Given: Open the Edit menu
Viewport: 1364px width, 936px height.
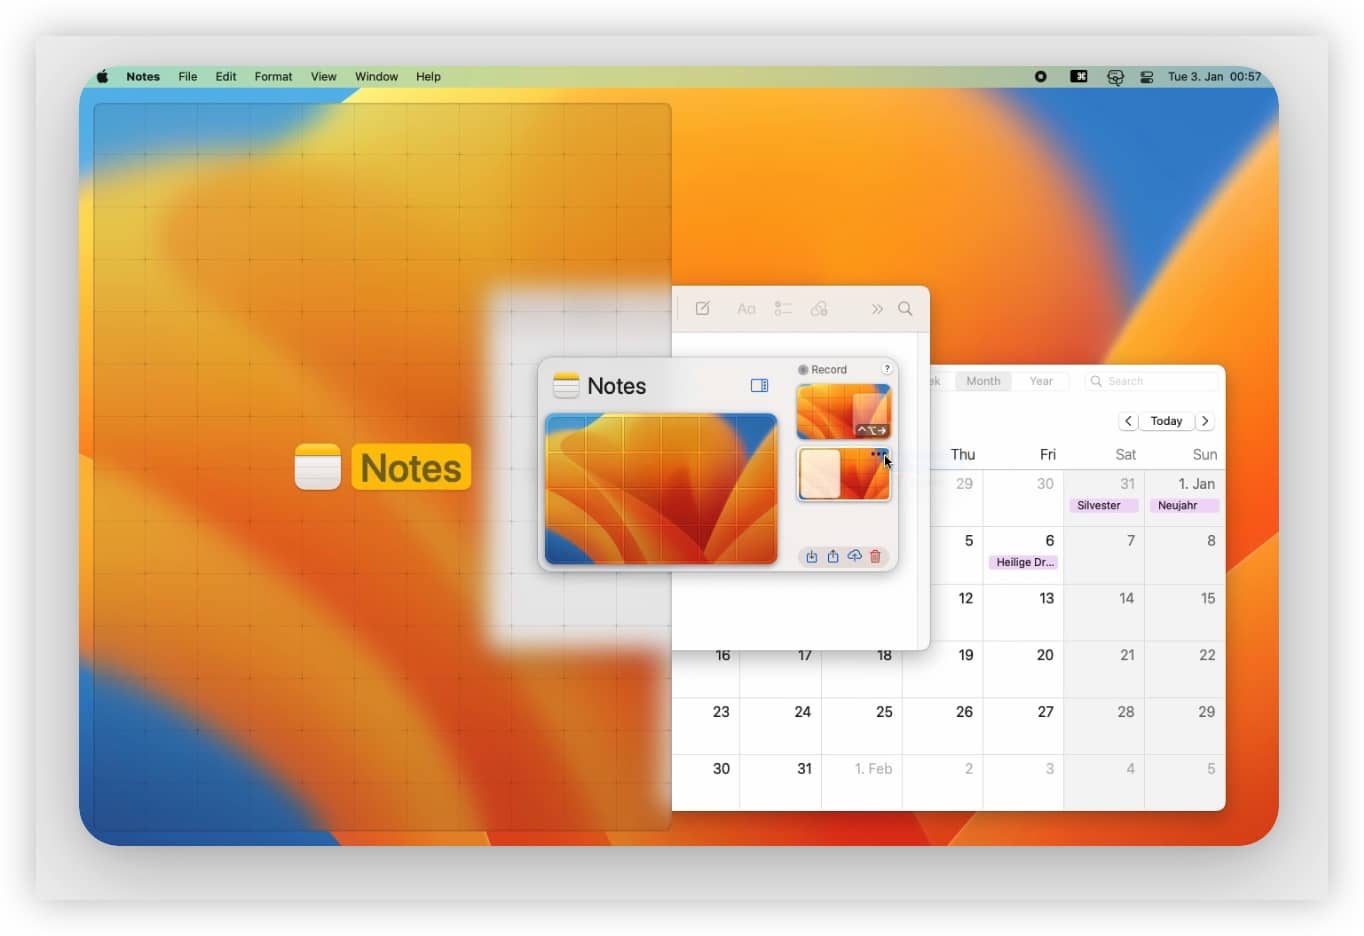Looking at the screenshot, I should (x=226, y=76).
